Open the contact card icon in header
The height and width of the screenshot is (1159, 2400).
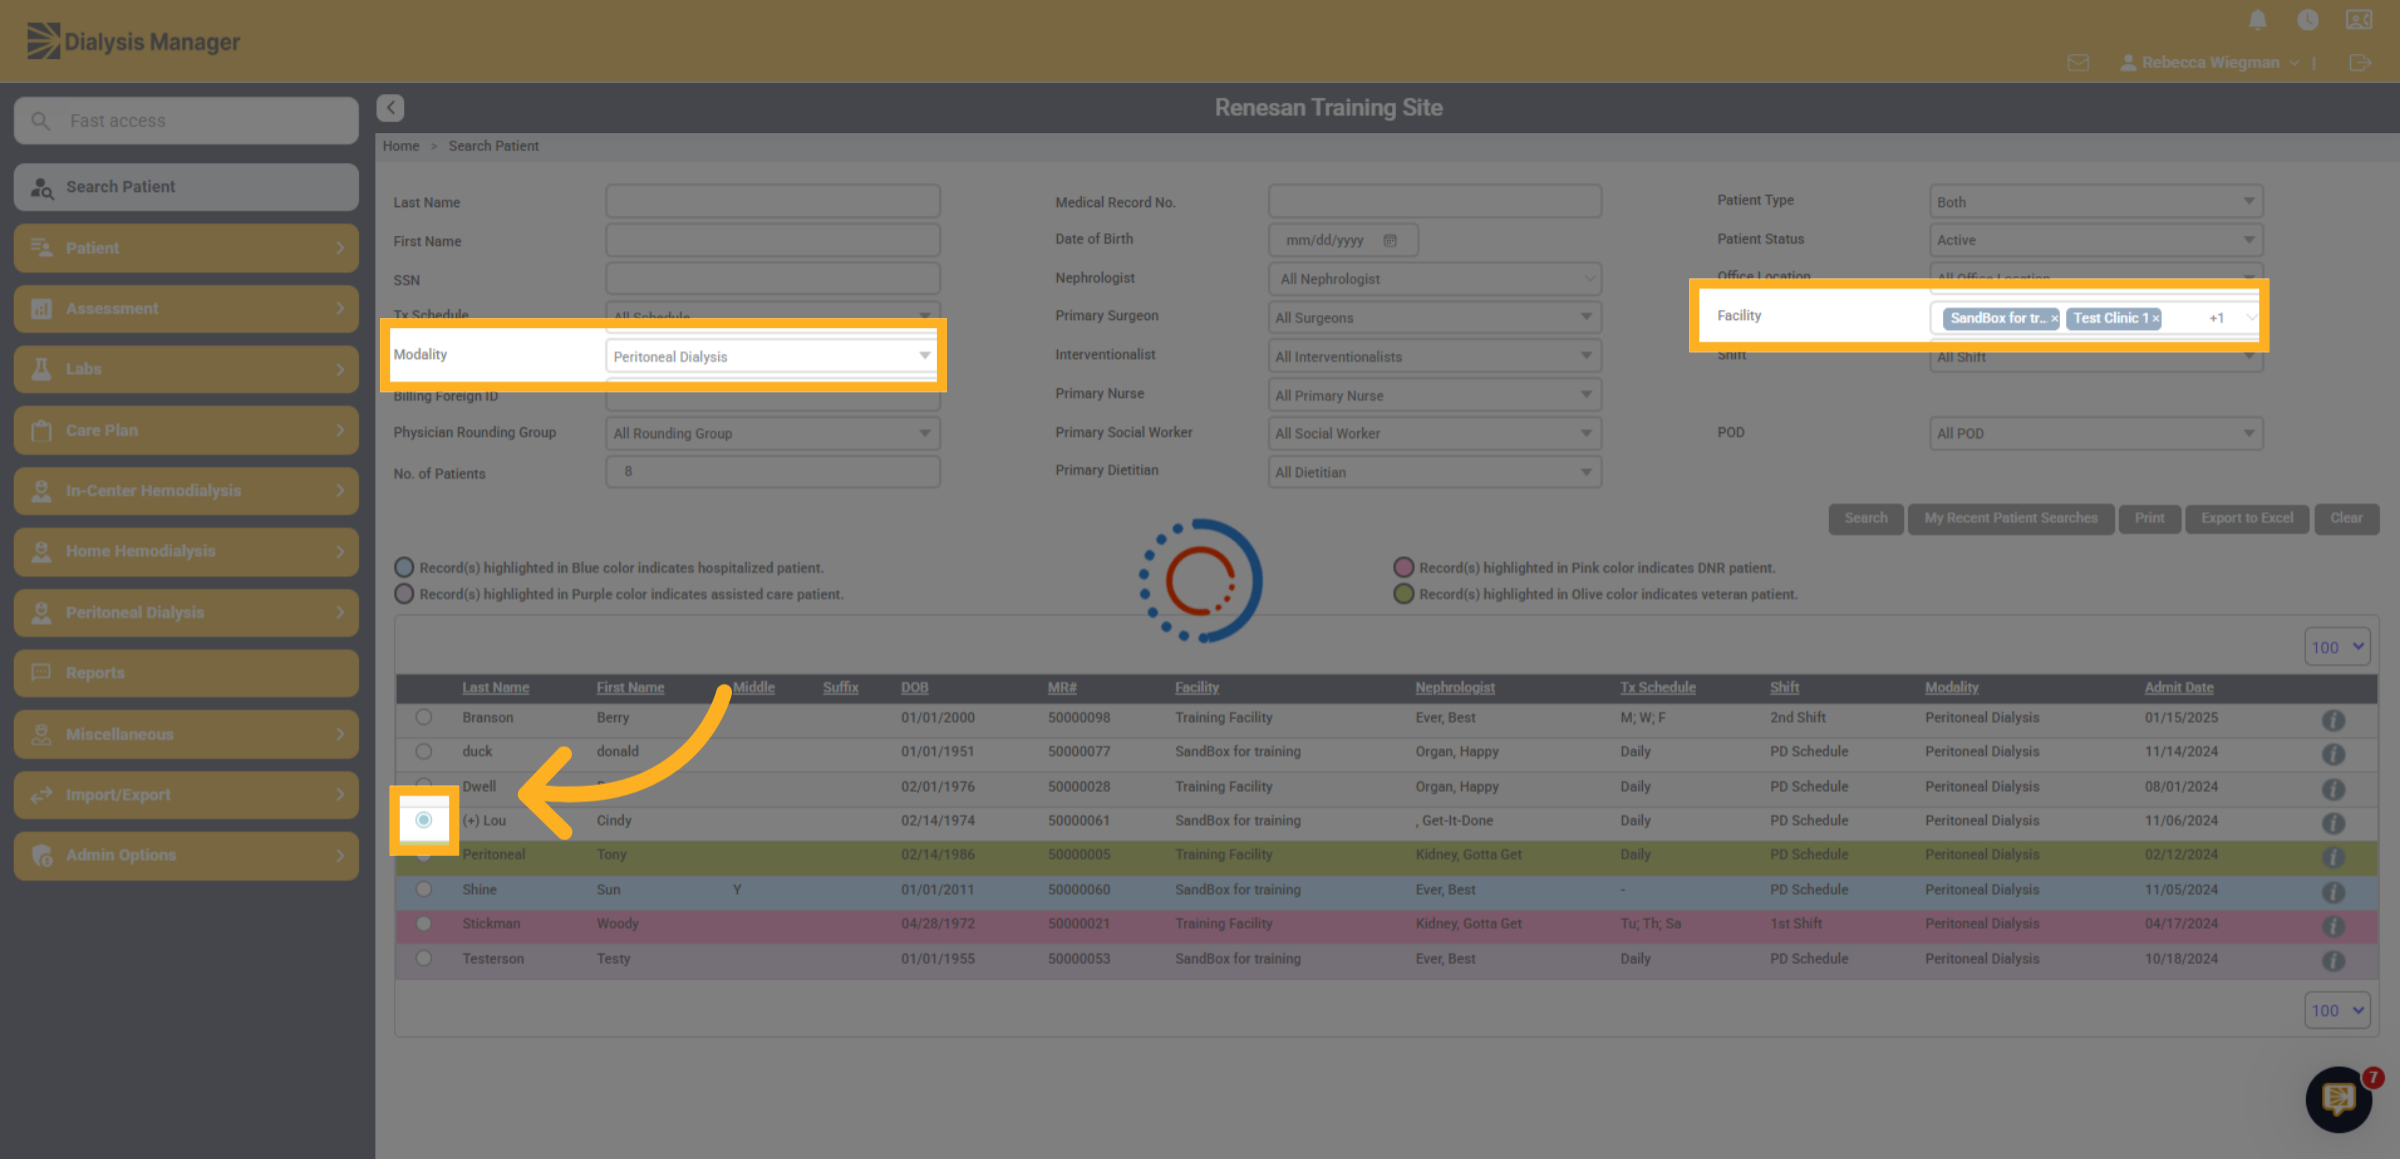point(2359,20)
